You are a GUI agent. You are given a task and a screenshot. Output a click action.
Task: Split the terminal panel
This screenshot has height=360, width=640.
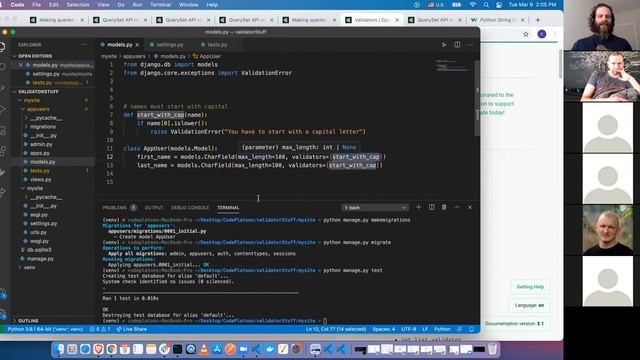431,207
